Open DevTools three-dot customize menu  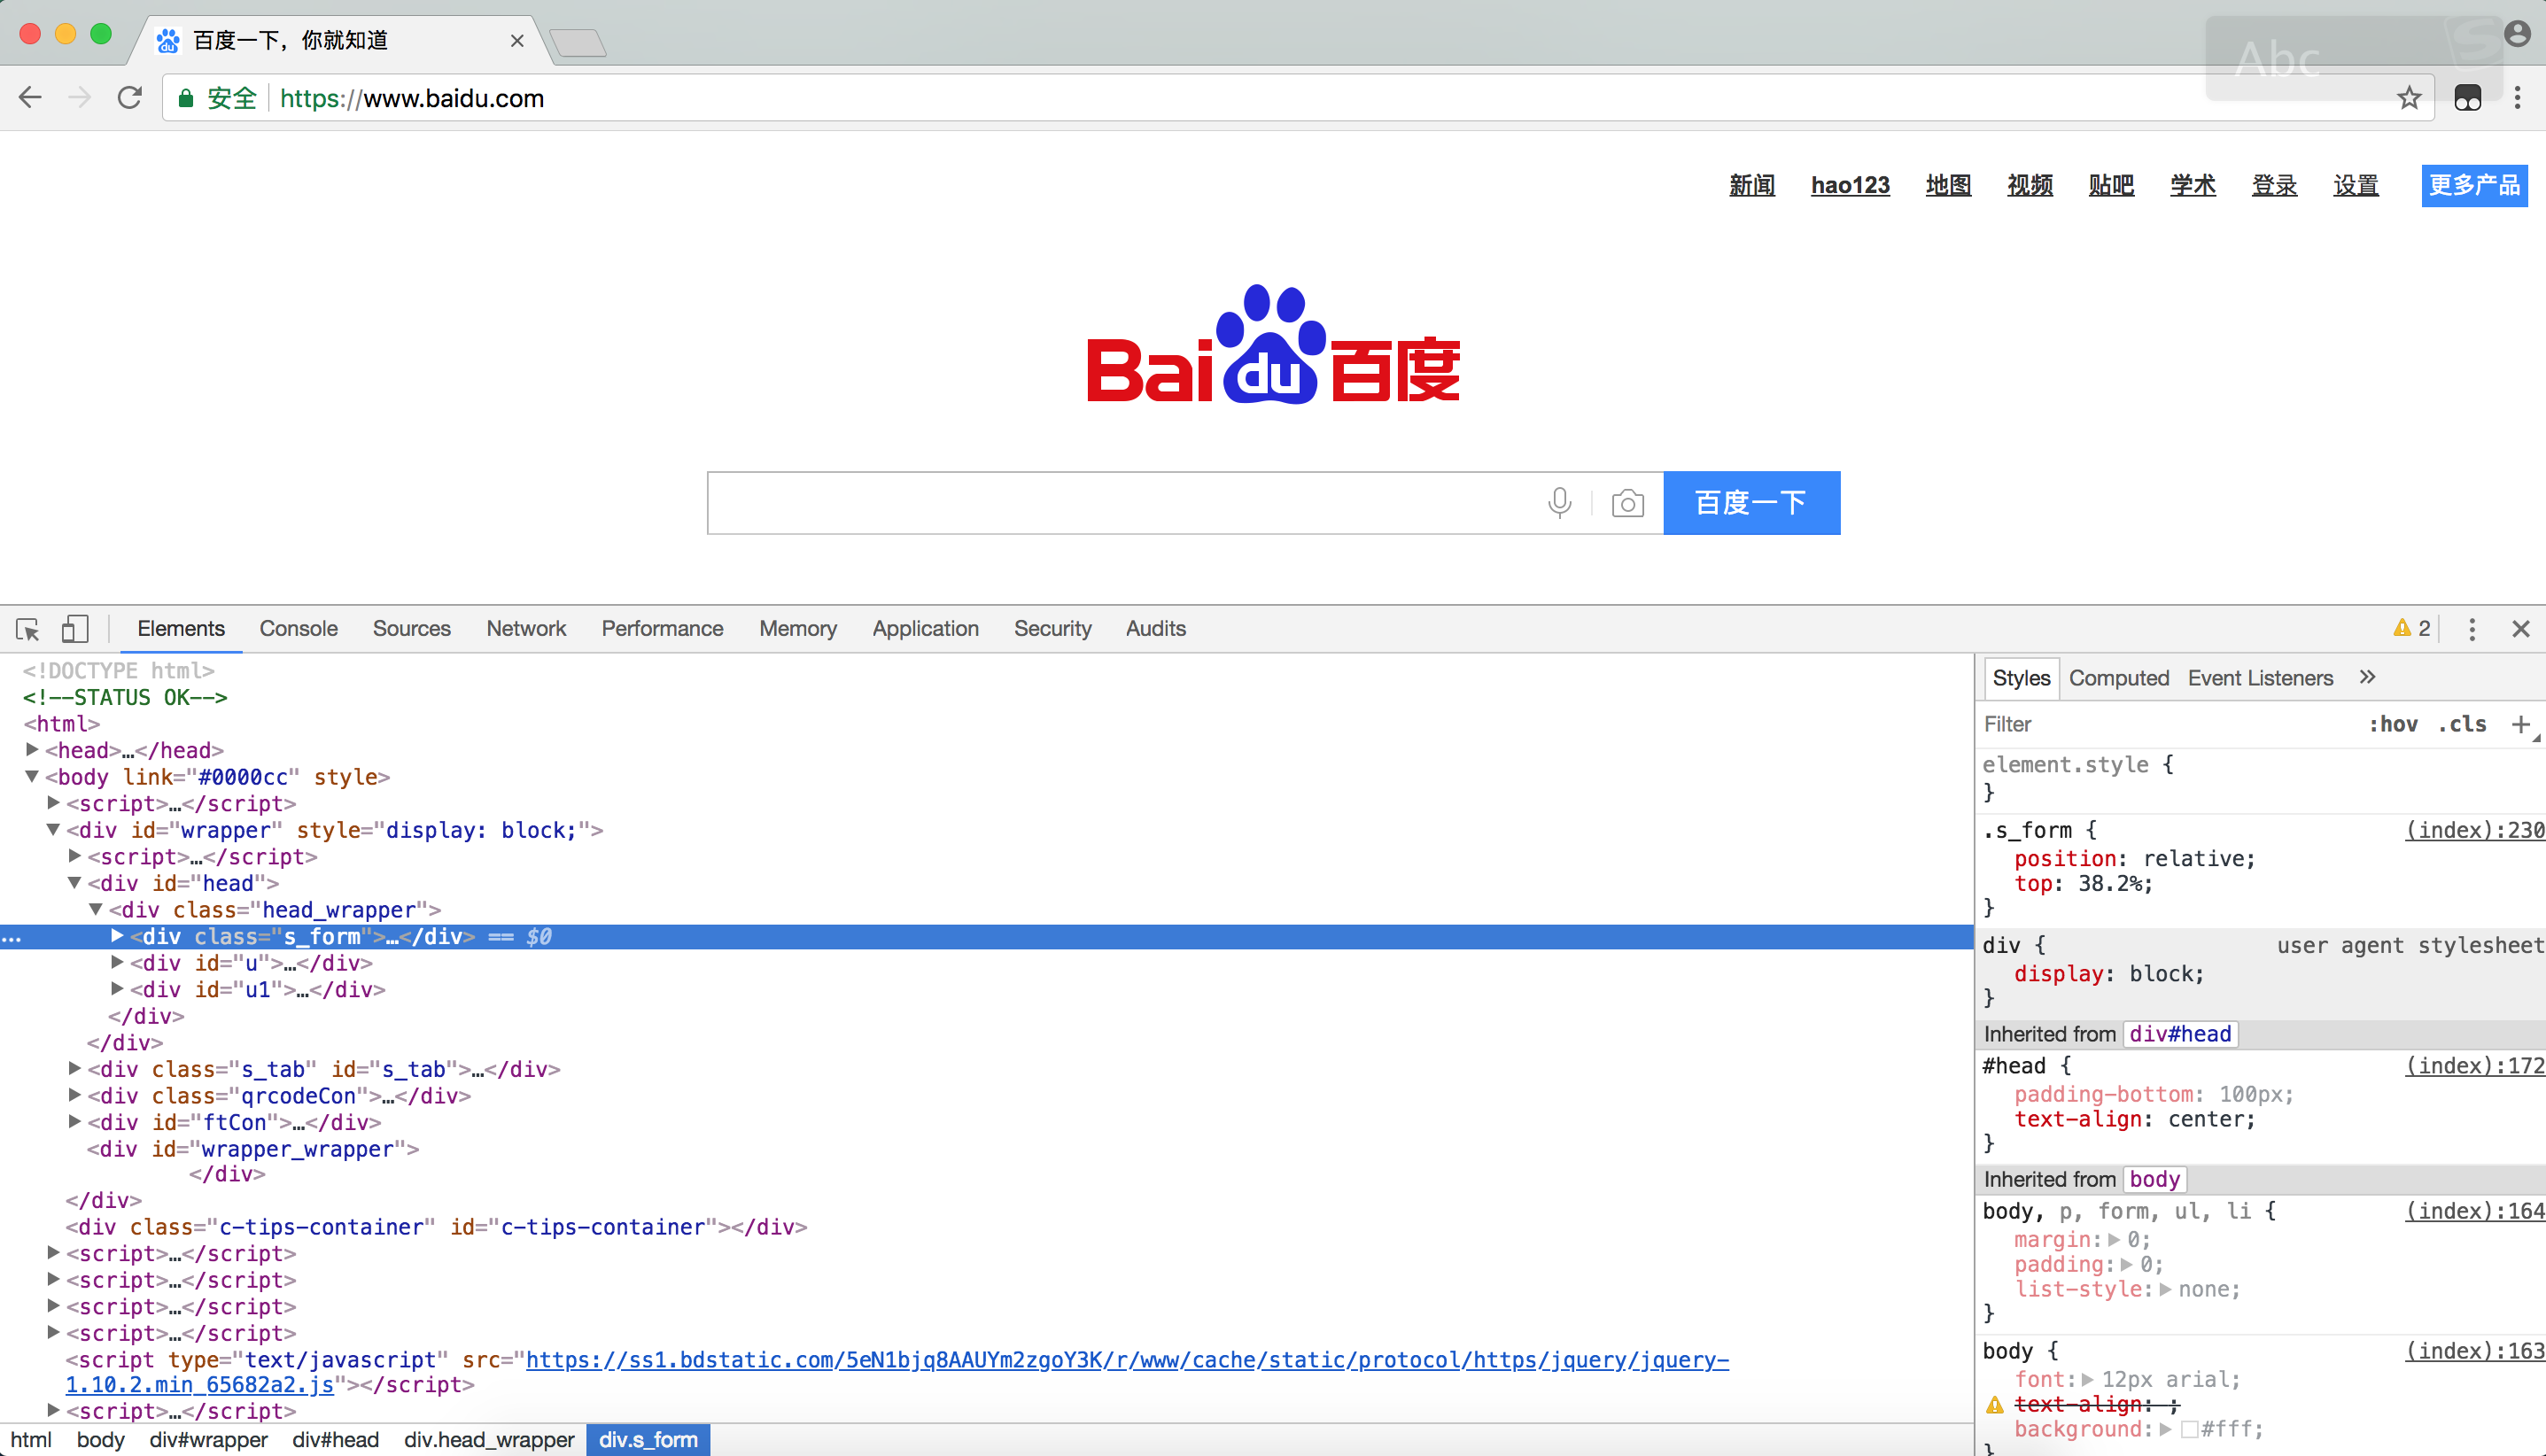pyautogui.click(x=2471, y=629)
